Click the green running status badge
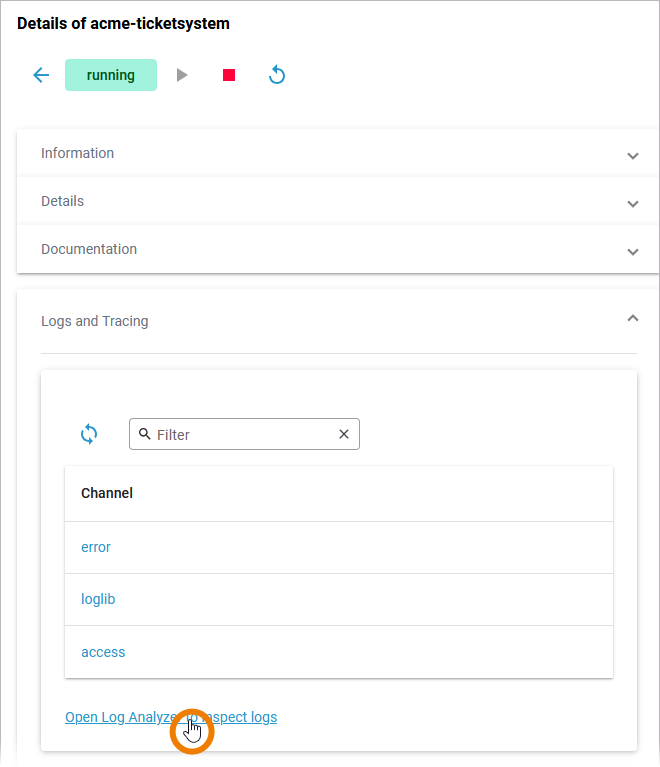The height and width of the screenshot is (767, 660). (x=111, y=75)
